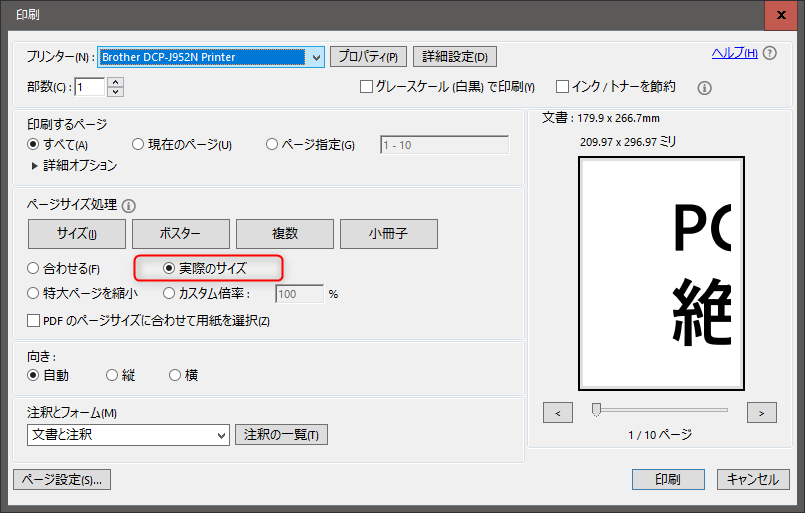Toggle インク/トナーを節約 checkbox
Viewport: 805px width, 513px height.
coord(562,87)
